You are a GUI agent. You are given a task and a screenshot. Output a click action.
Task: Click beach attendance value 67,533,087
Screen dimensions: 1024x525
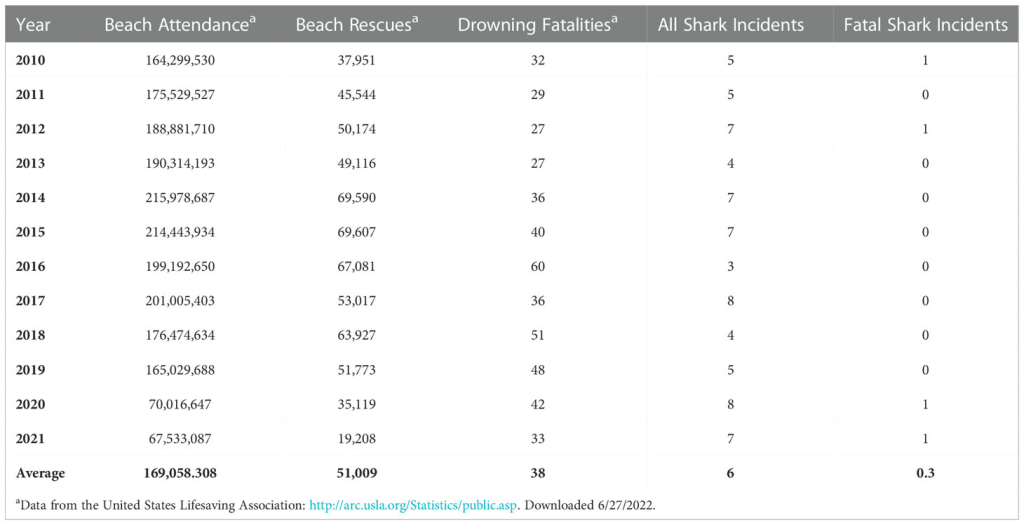pyautogui.click(x=180, y=438)
